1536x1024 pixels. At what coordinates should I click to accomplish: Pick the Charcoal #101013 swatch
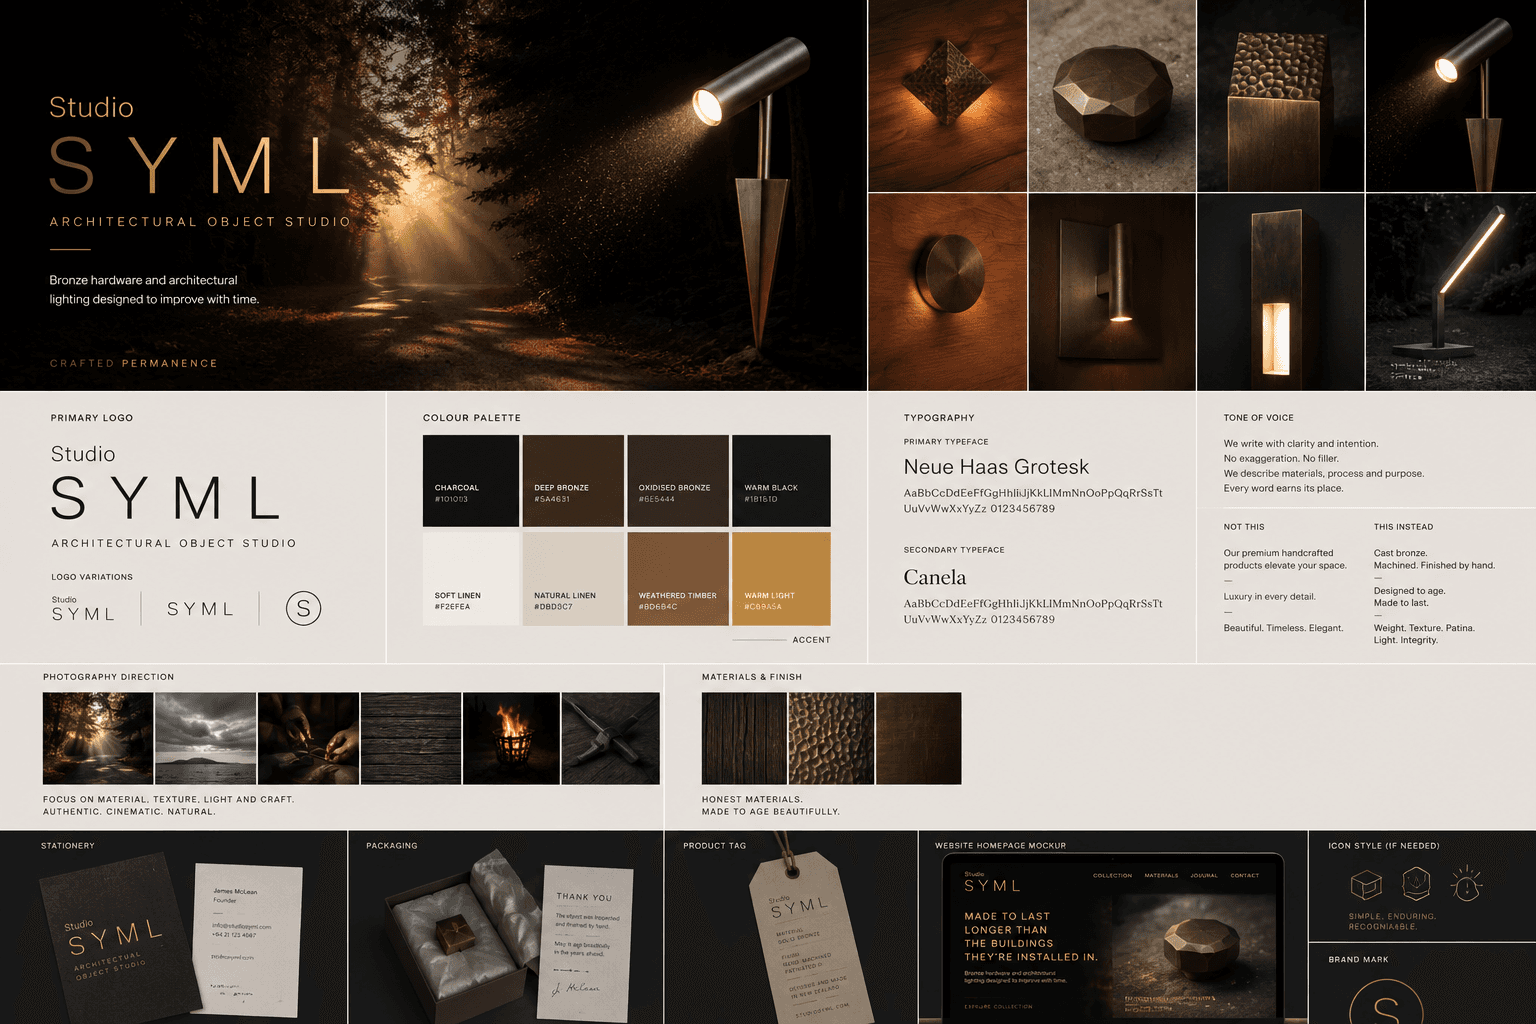pyautogui.click(x=471, y=481)
